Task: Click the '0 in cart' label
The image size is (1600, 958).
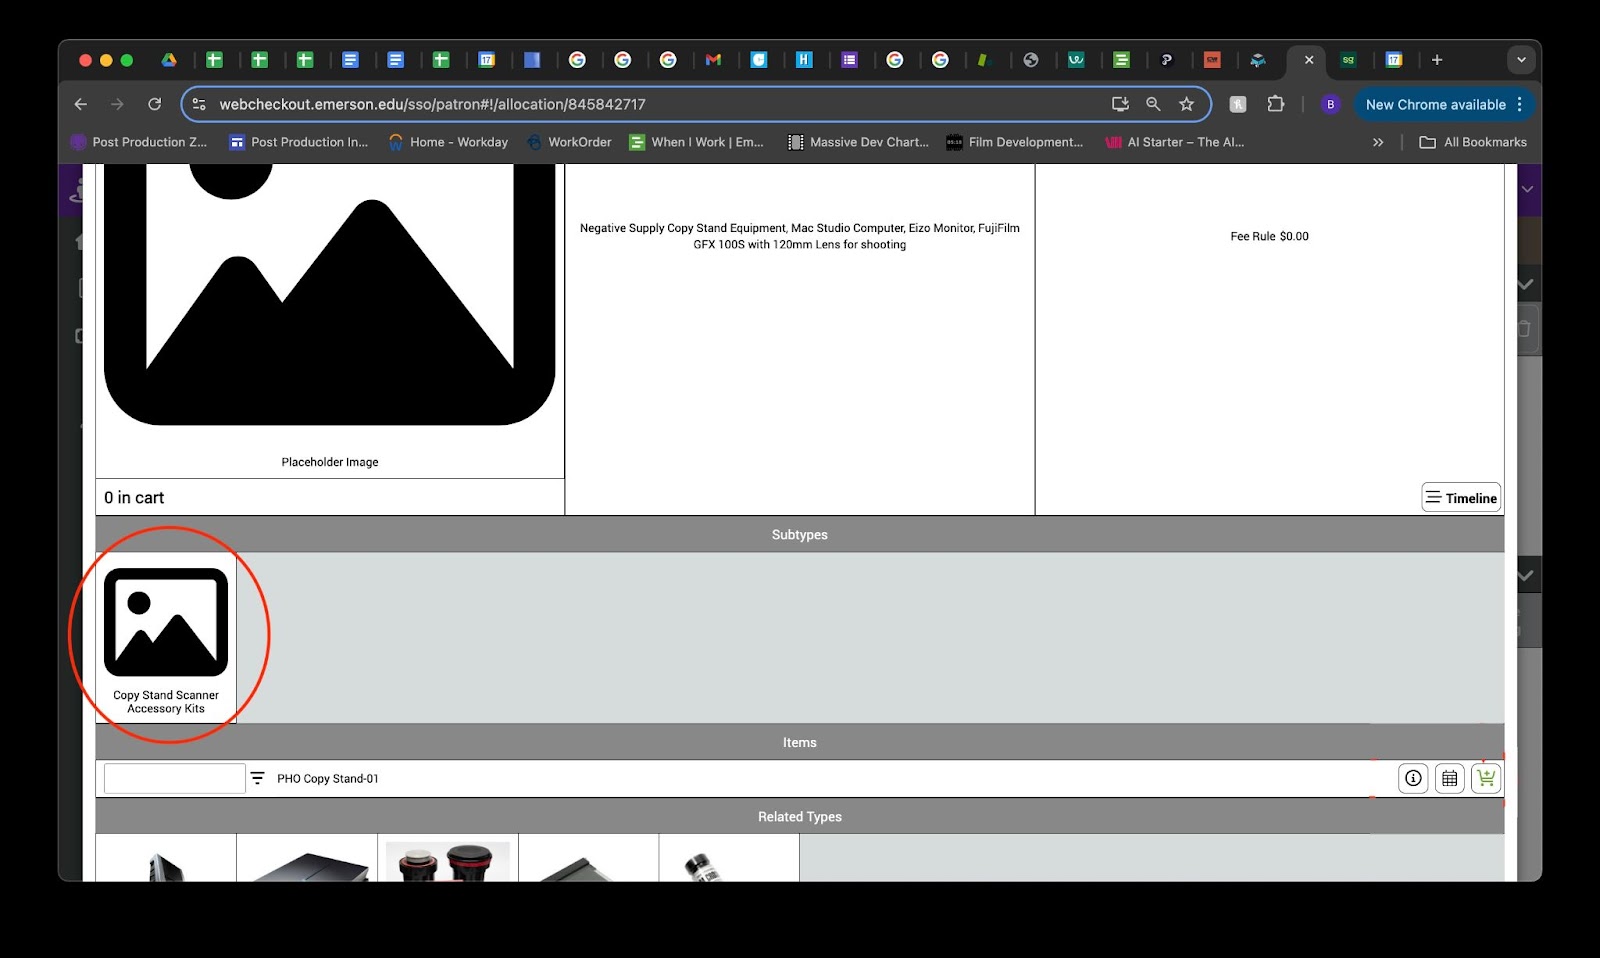Action: [134, 498]
